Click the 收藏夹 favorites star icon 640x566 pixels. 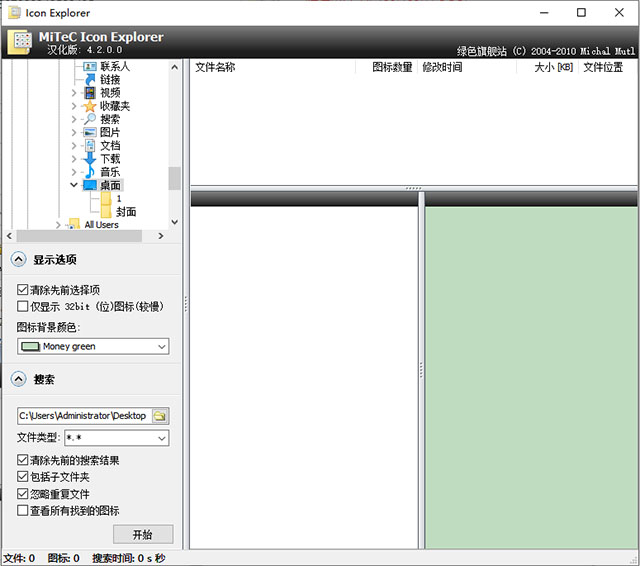point(90,106)
